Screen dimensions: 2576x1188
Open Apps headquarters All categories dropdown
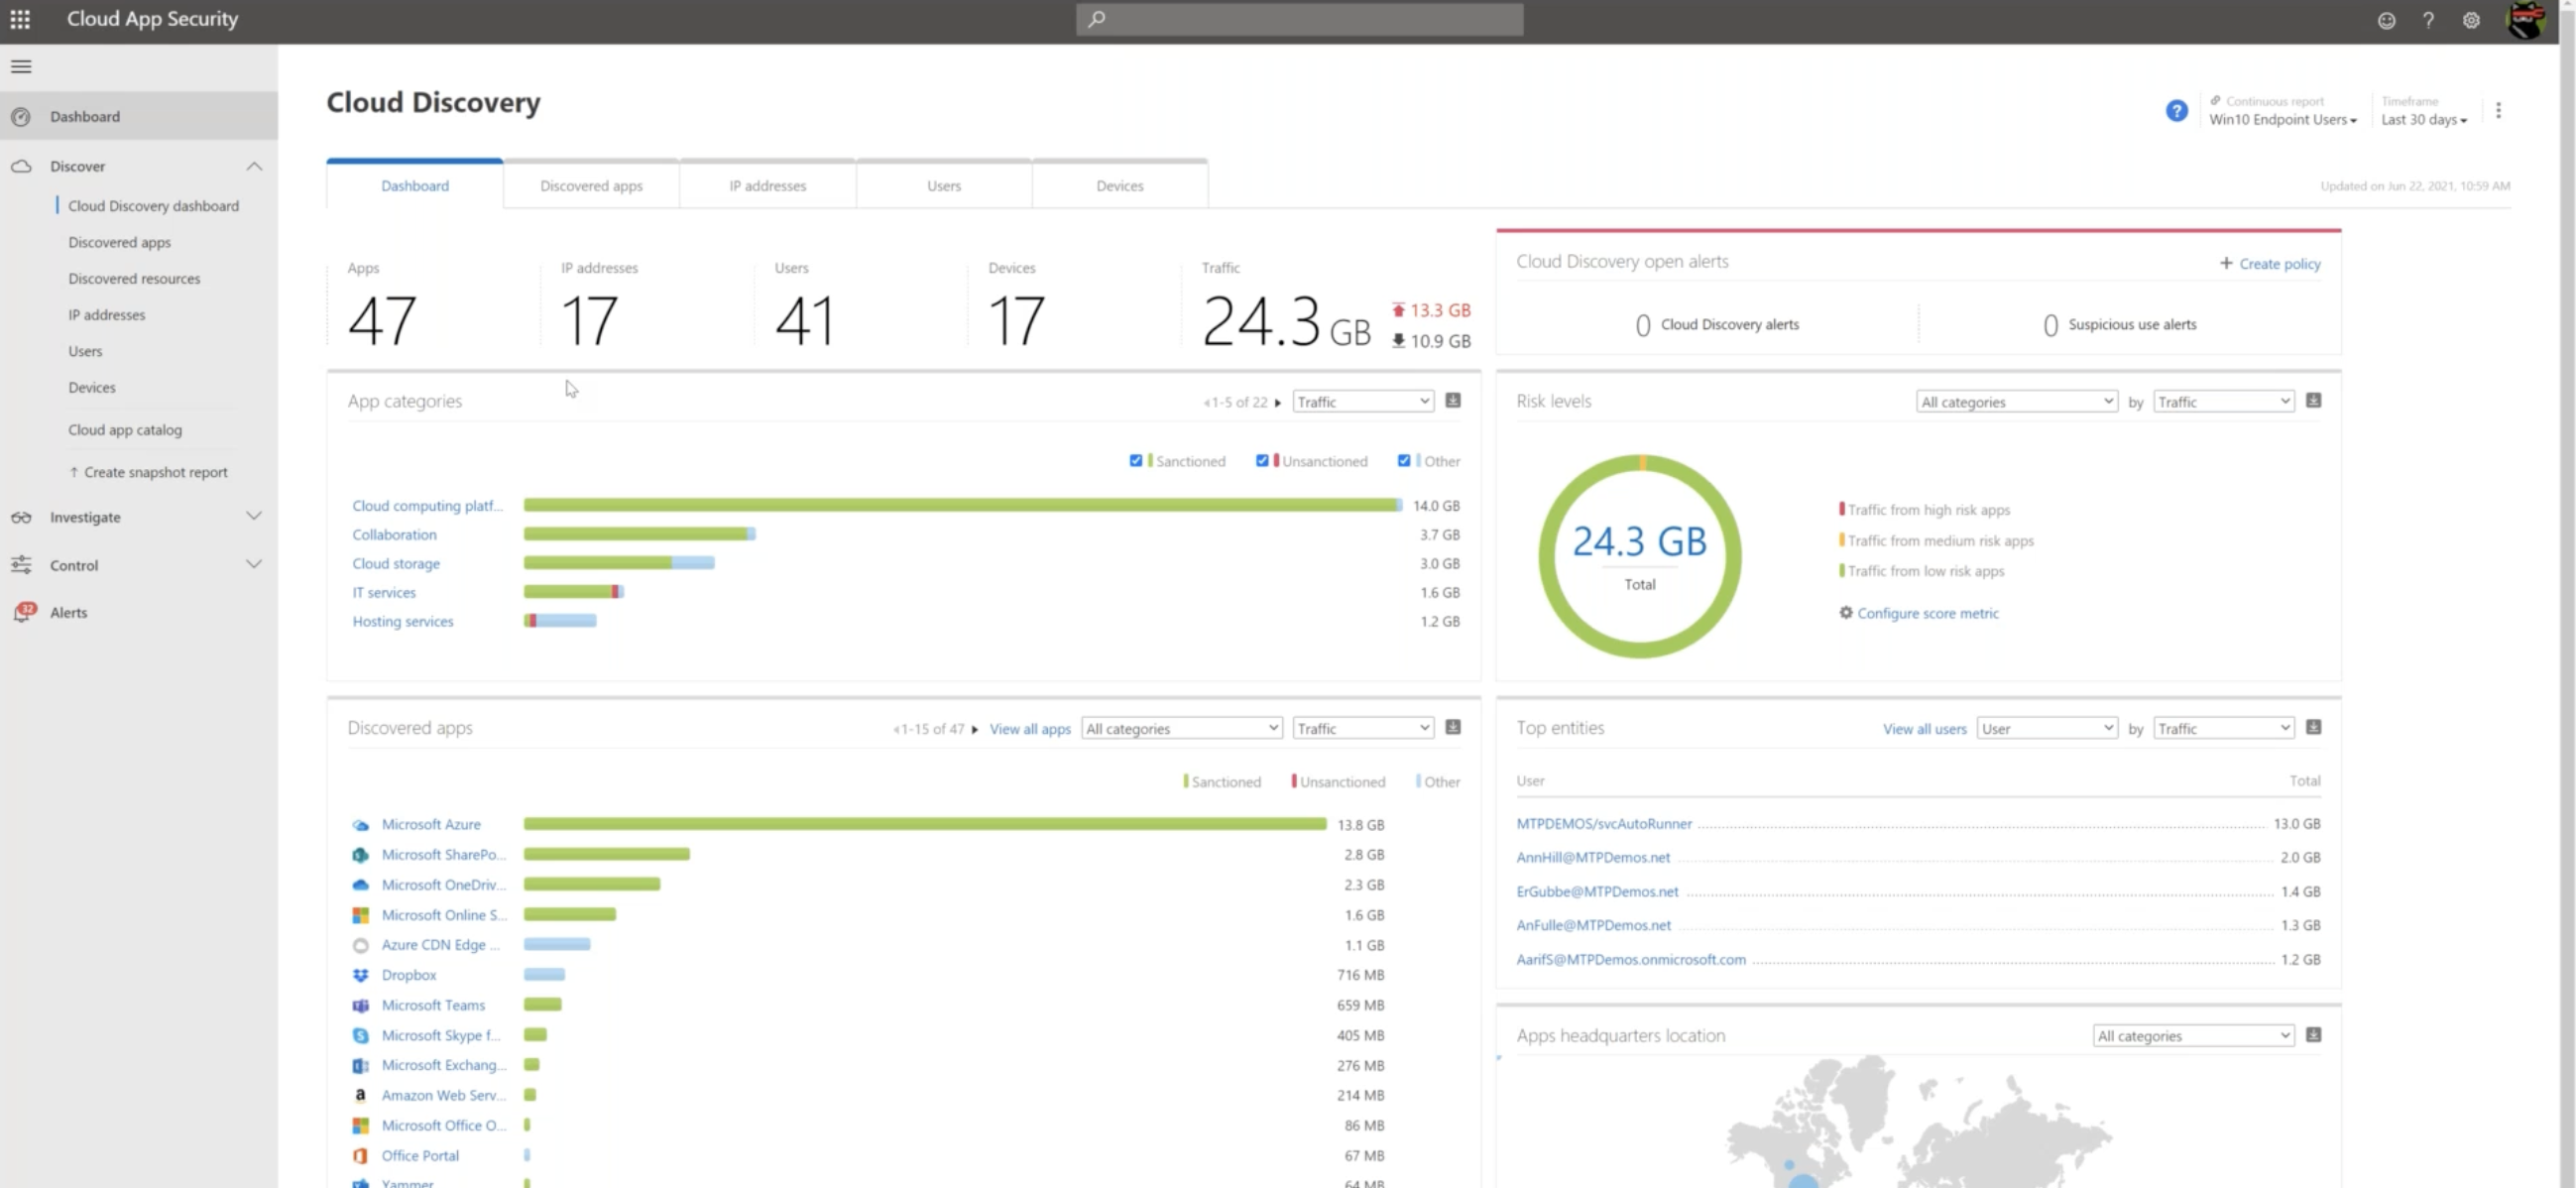2193,1036
